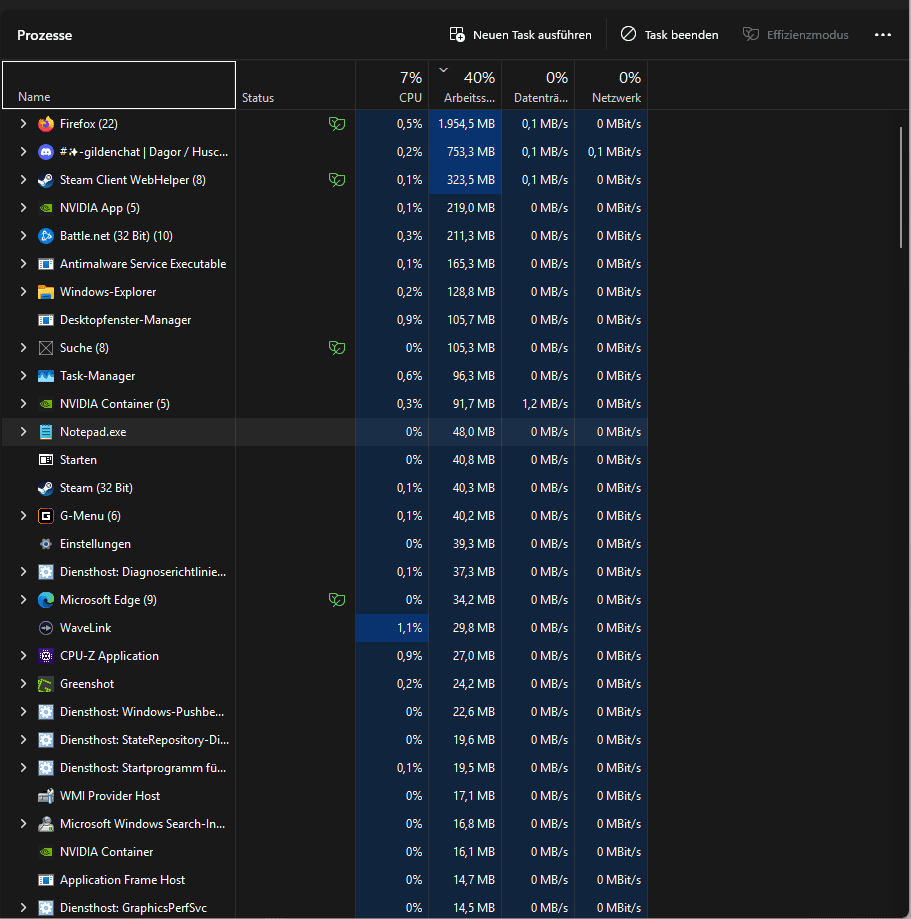The width and height of the screenshot is (911, 919).
Task: Expand the Steam Client WebHelper group
Action: [x=23, y=180]
